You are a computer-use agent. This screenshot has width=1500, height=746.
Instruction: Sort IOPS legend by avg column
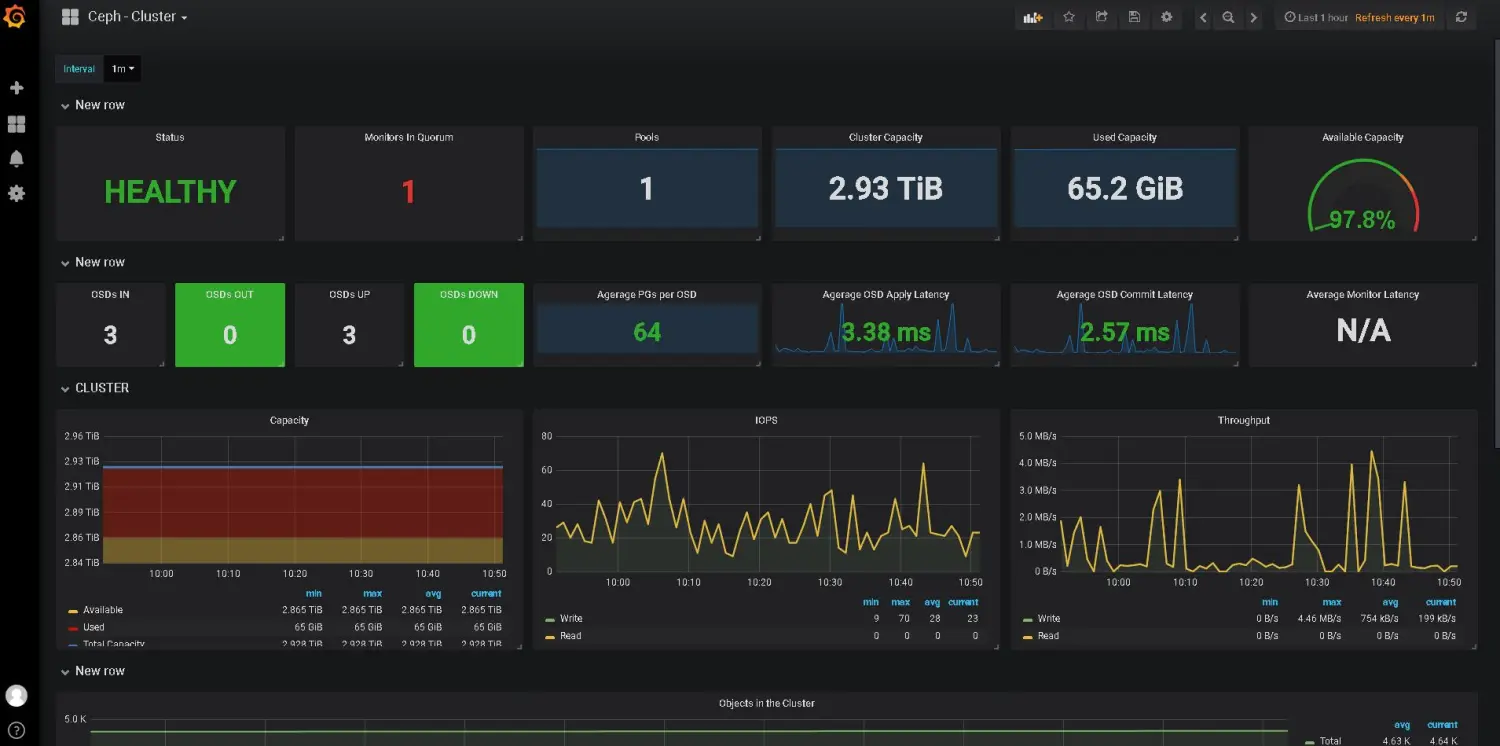(x=932, y=603)
